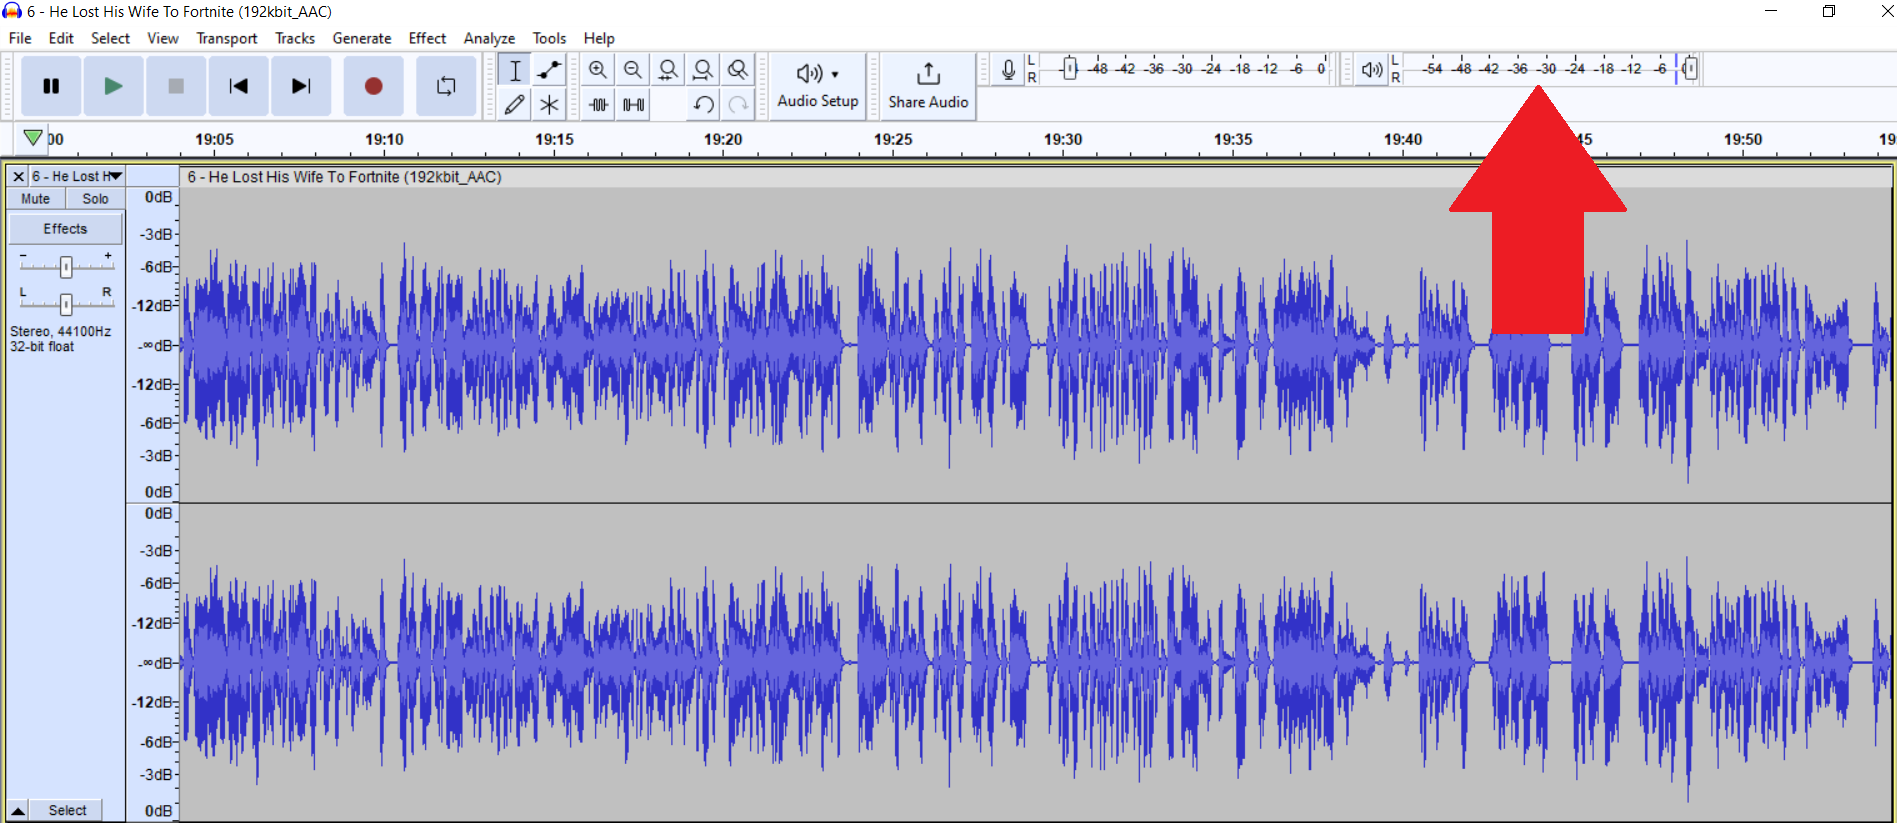Click the green playhead triangle on timeline

[x=33, y=138]
